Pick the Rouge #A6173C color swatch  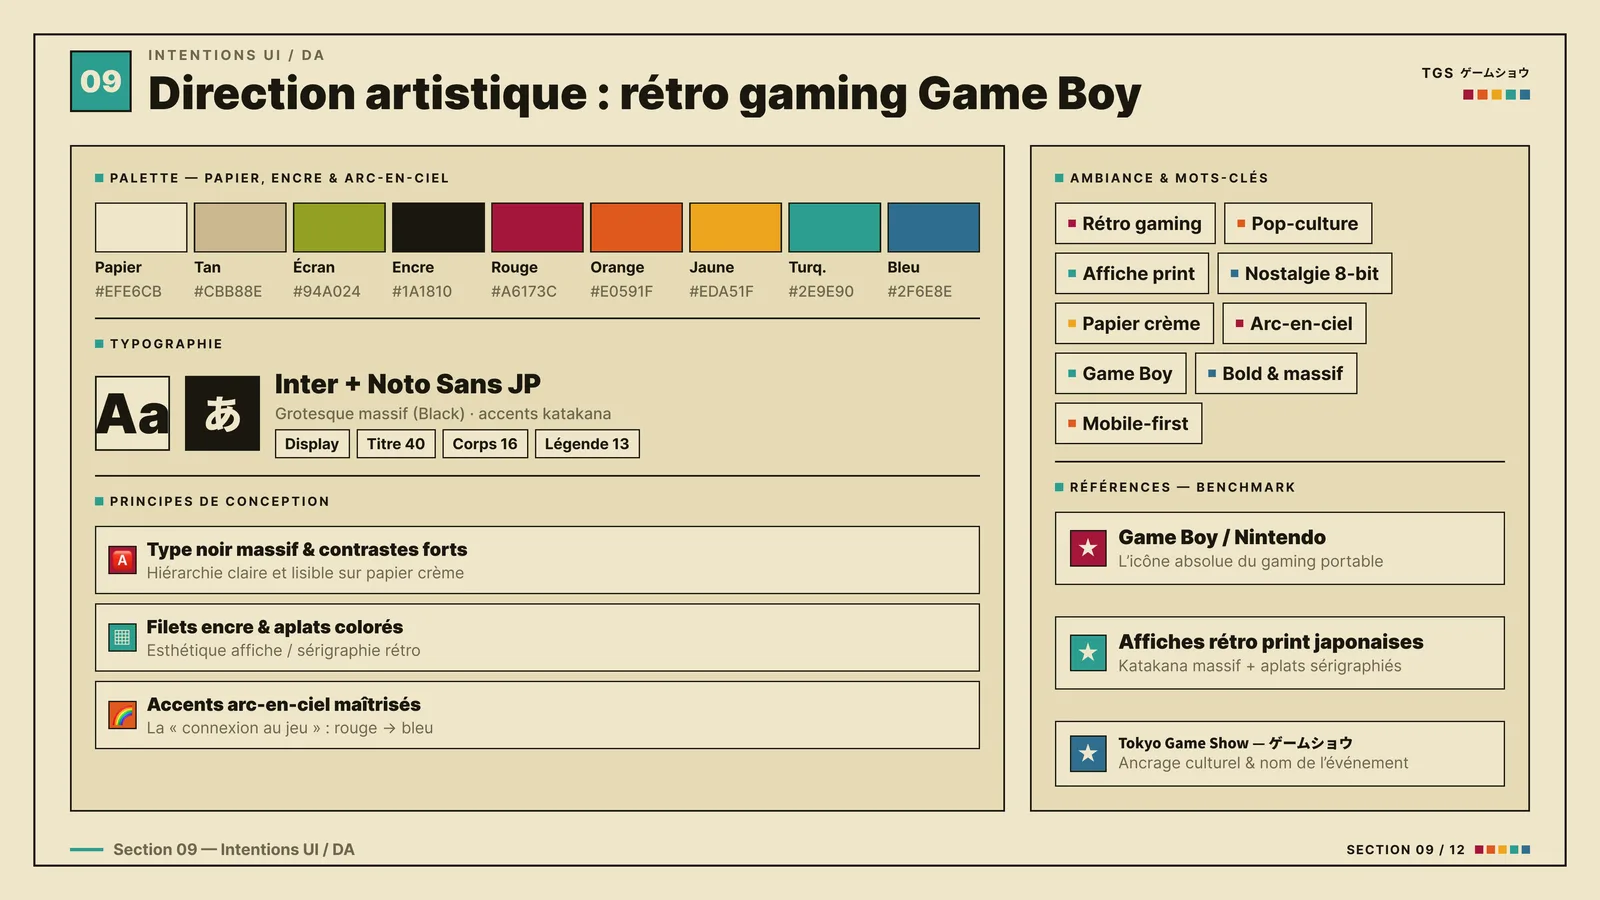(537, 227)
